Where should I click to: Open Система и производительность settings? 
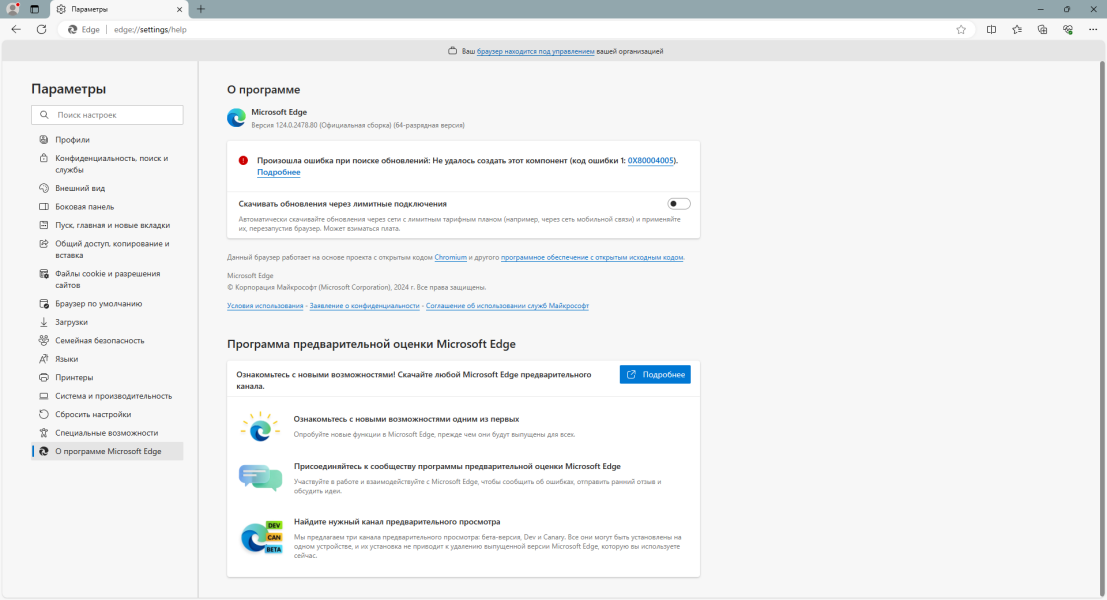click(107, 396)
